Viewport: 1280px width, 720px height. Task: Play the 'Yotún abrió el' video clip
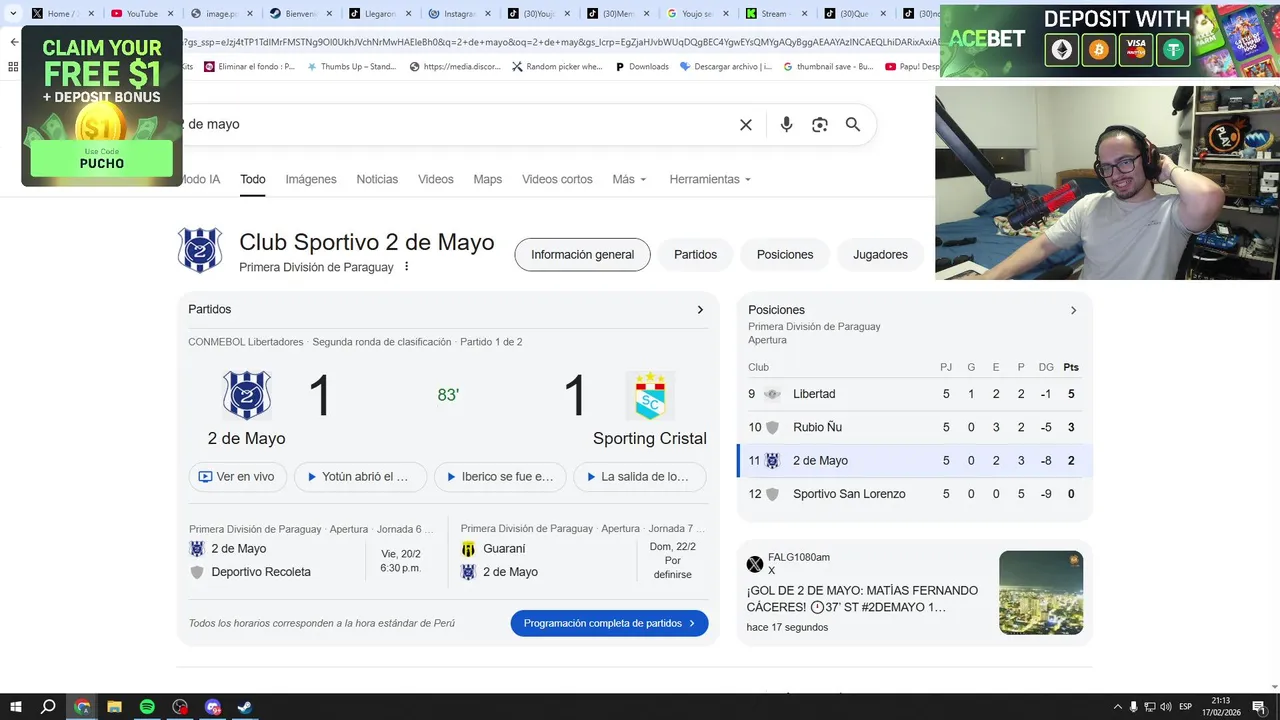pyautogui.click(x=360, y=477)
